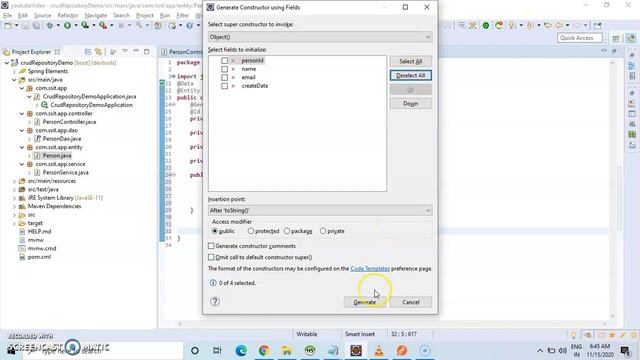
Task: Click the Open Perspective icon
Action: click(x=616, y=38)
